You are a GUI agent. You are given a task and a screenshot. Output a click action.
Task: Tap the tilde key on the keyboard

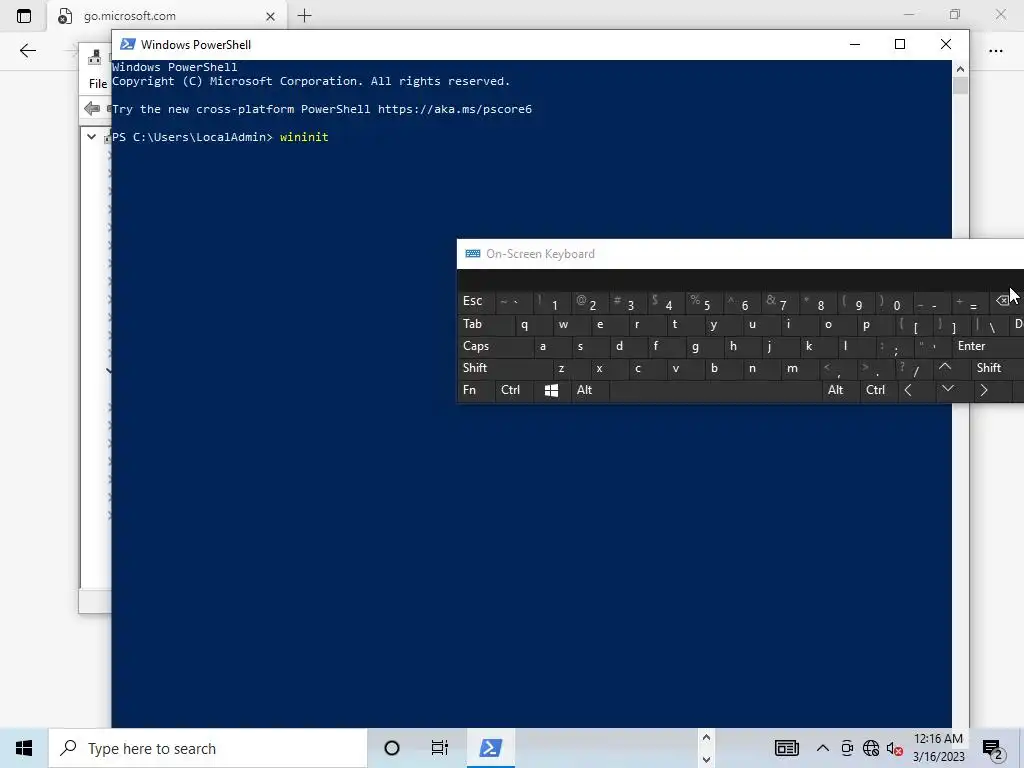click(513, 302)
